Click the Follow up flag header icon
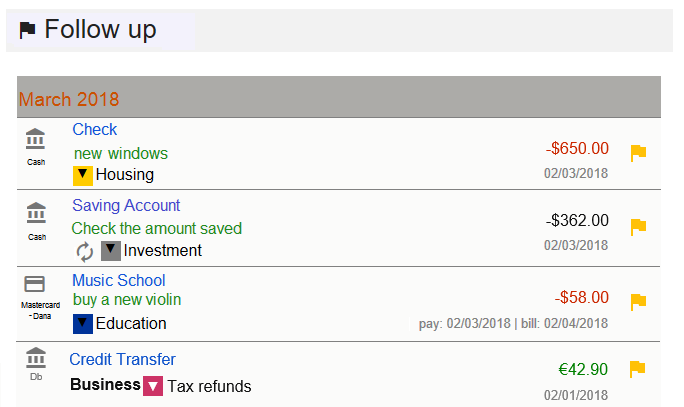This screenshot has height=407, width=684. [27, 31]
